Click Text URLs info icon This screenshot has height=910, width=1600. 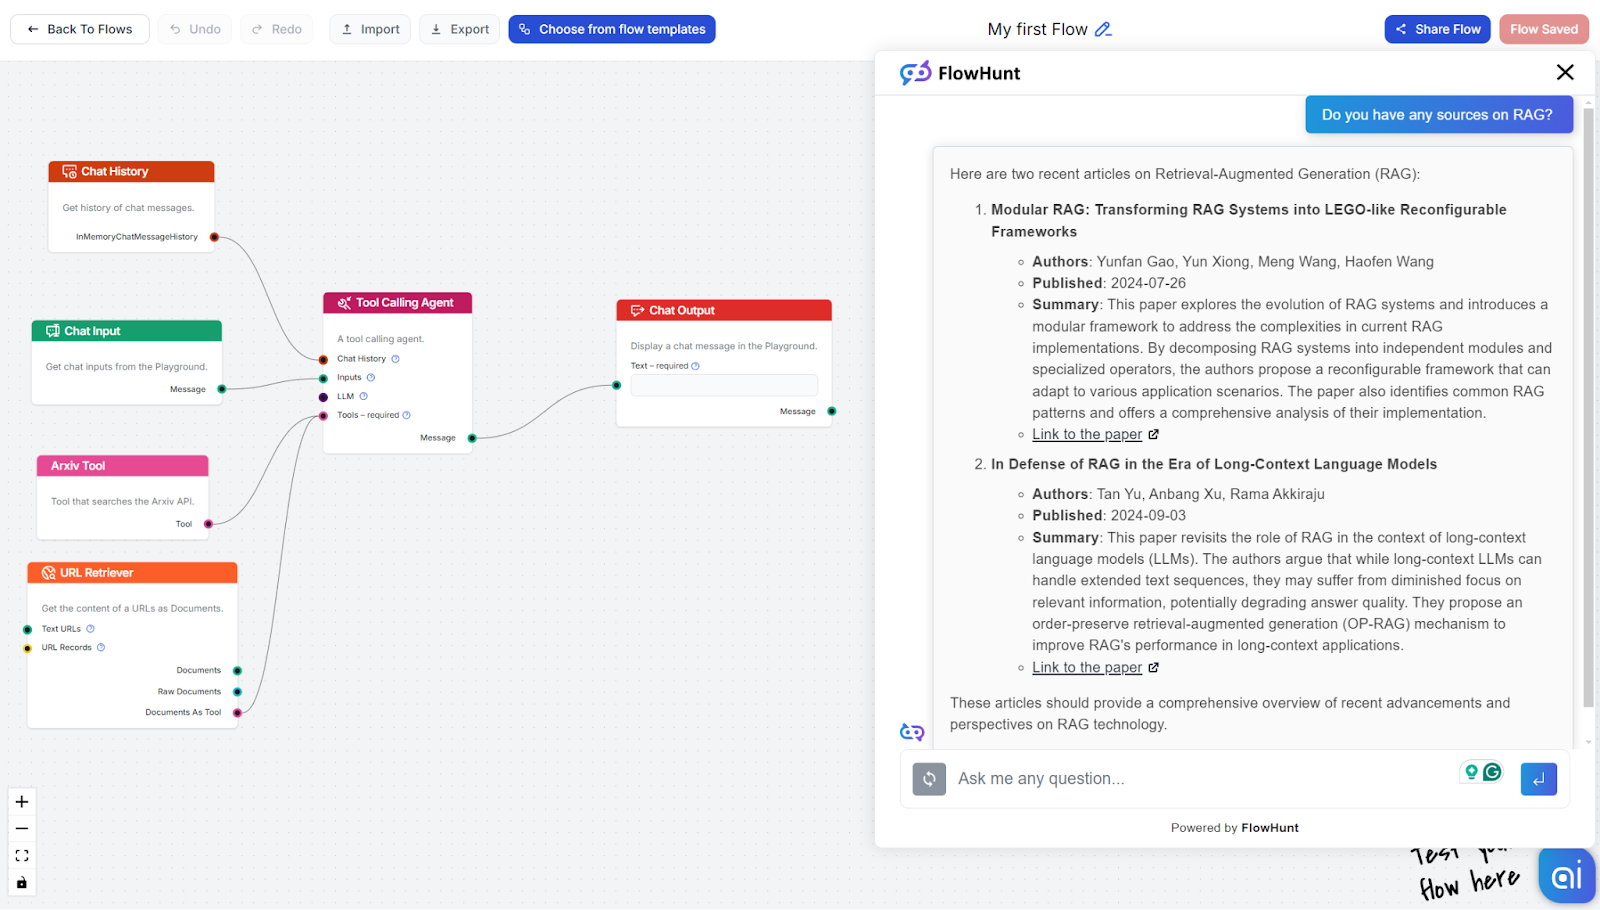[90, 629]
